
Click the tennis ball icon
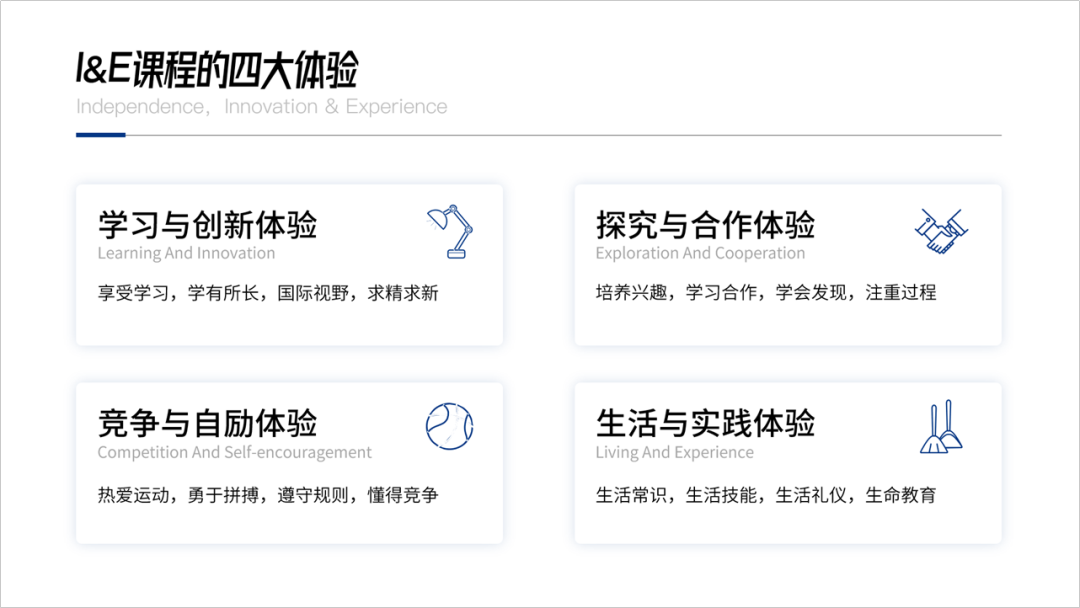point(450,427)
